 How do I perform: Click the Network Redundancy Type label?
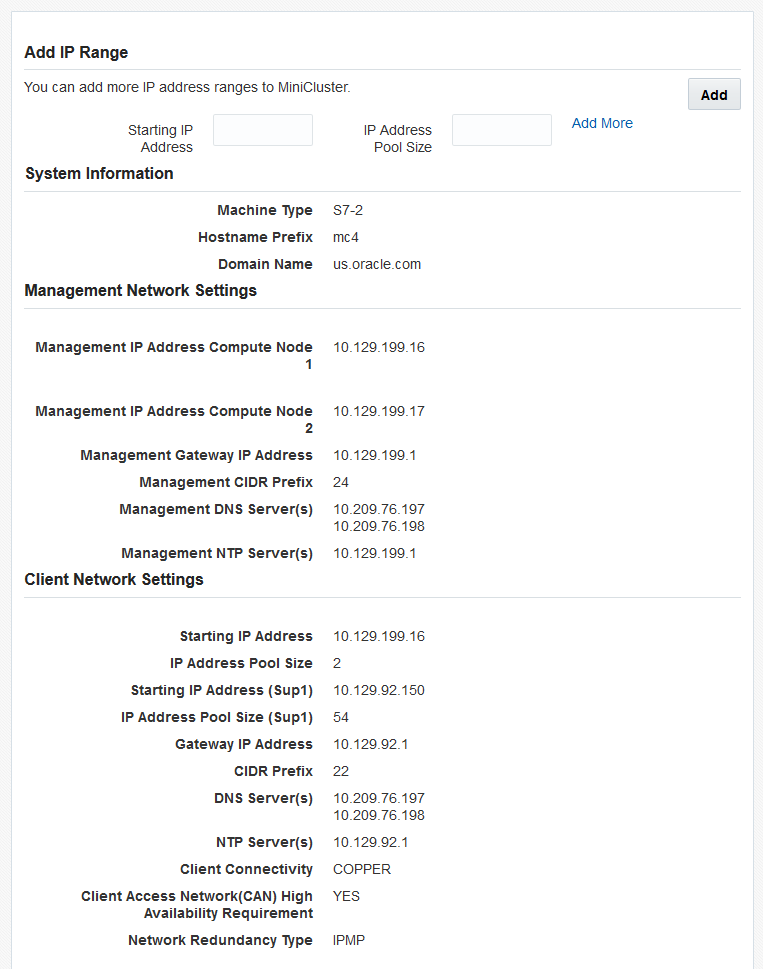[x=221, y=941]
